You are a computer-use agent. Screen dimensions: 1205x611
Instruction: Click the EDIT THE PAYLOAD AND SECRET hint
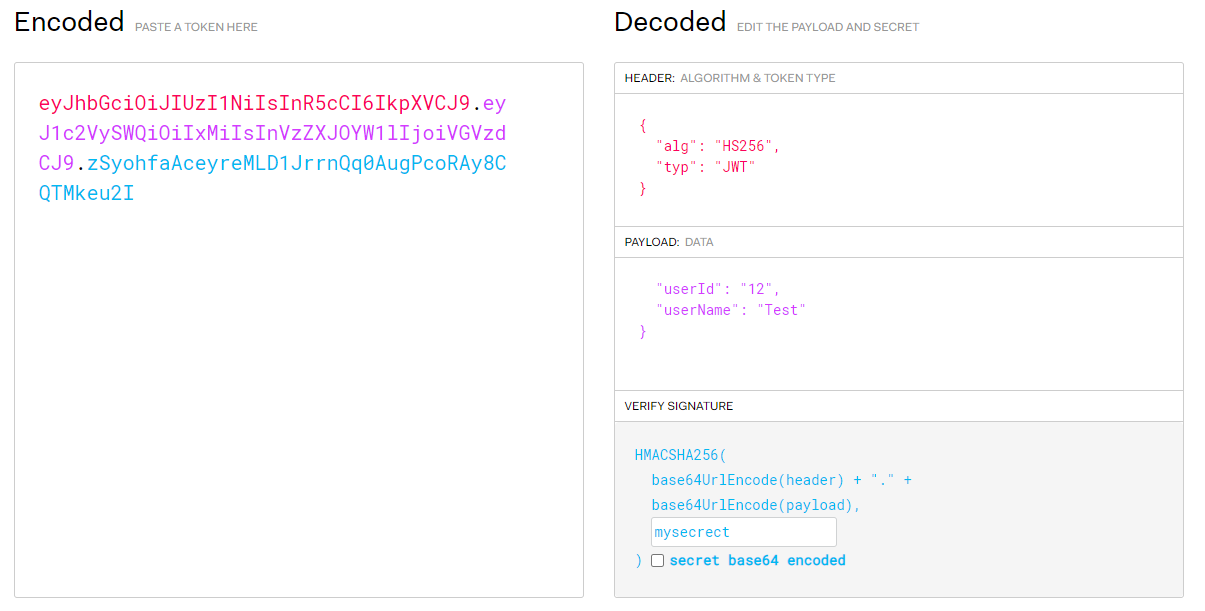point(828,27)
